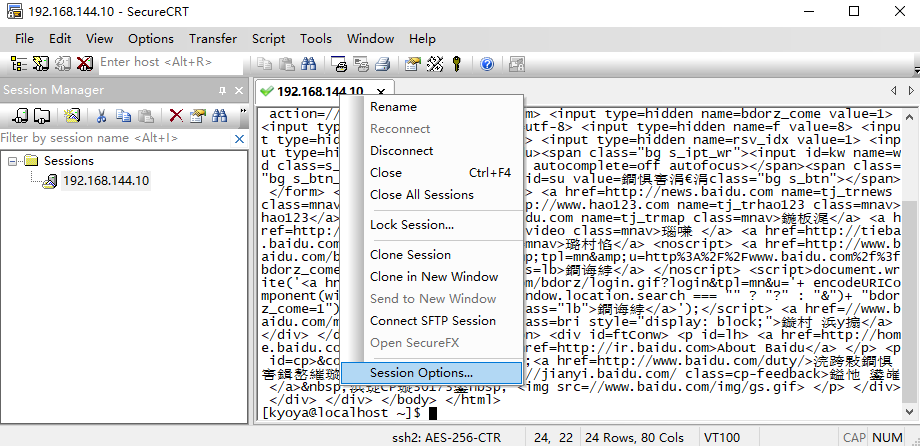Viewport: 920px width, 446px height.
Task: Click the Print Screen toolbar icon
Action: (x=339, y=63)
